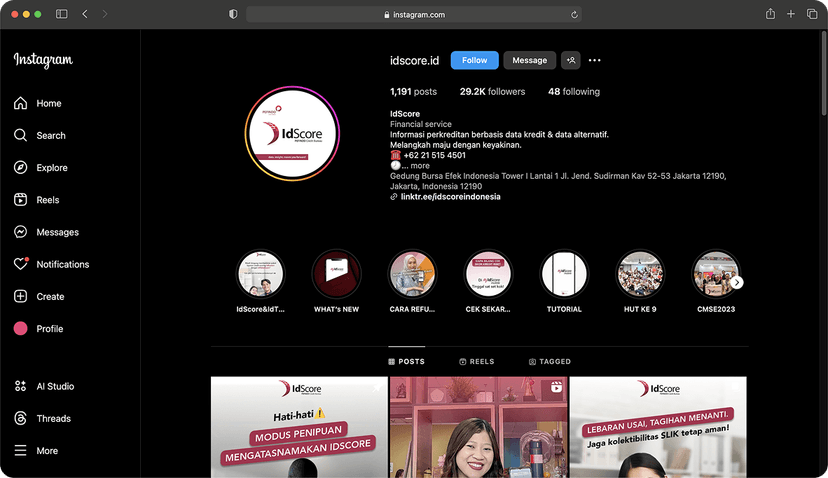
Task: Open AI Studio from sidebar
Action: [44, 387]
